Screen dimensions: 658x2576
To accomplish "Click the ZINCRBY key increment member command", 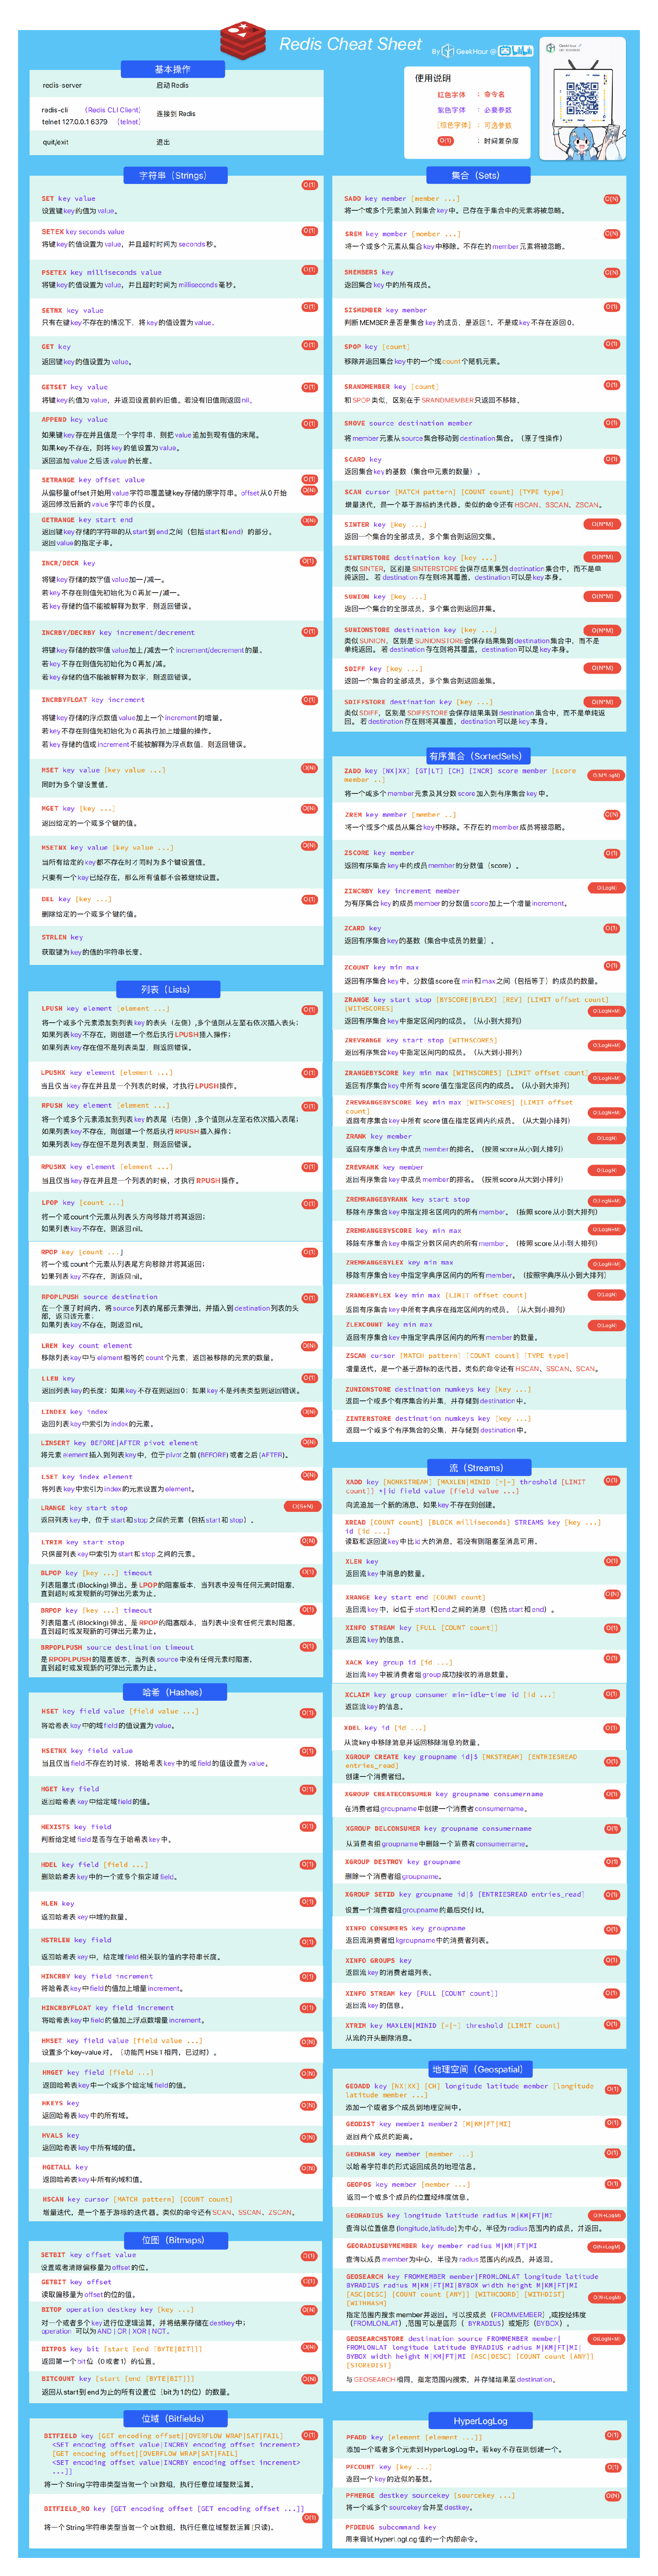I will pos(402,891).
